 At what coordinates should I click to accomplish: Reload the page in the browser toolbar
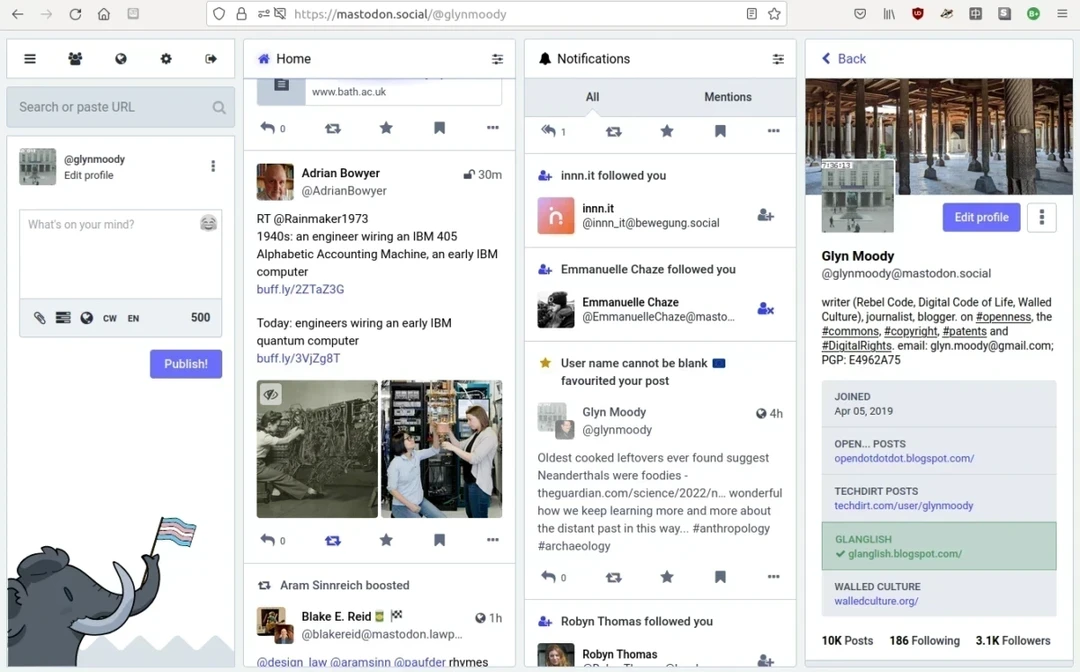point(75,14)
